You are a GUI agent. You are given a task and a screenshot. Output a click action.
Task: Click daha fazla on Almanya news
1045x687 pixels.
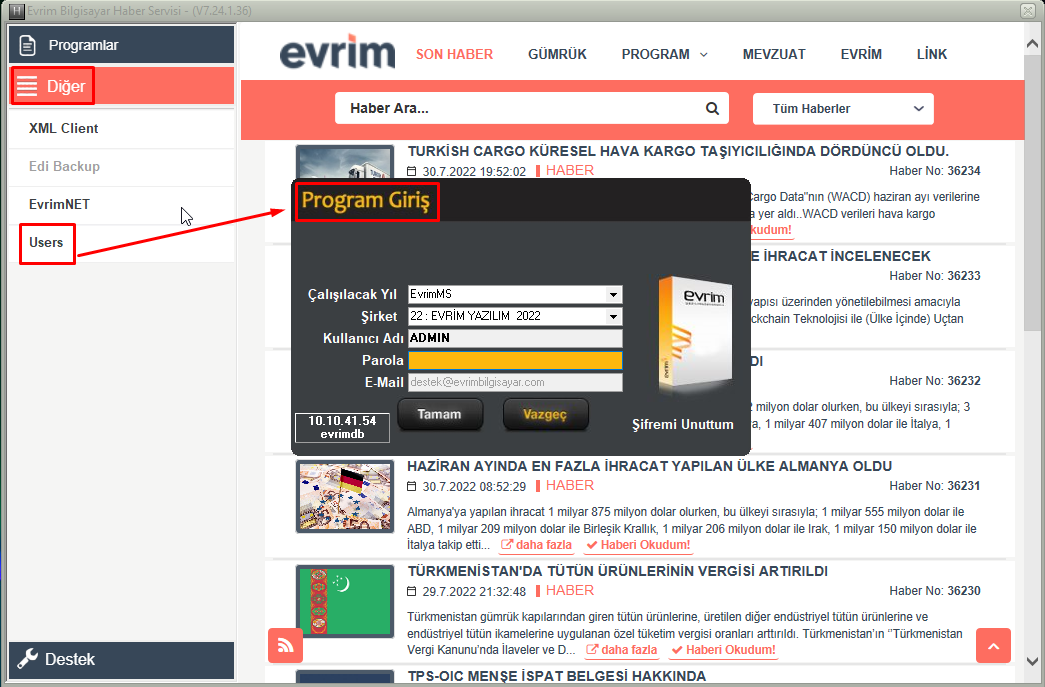[536, 545]
